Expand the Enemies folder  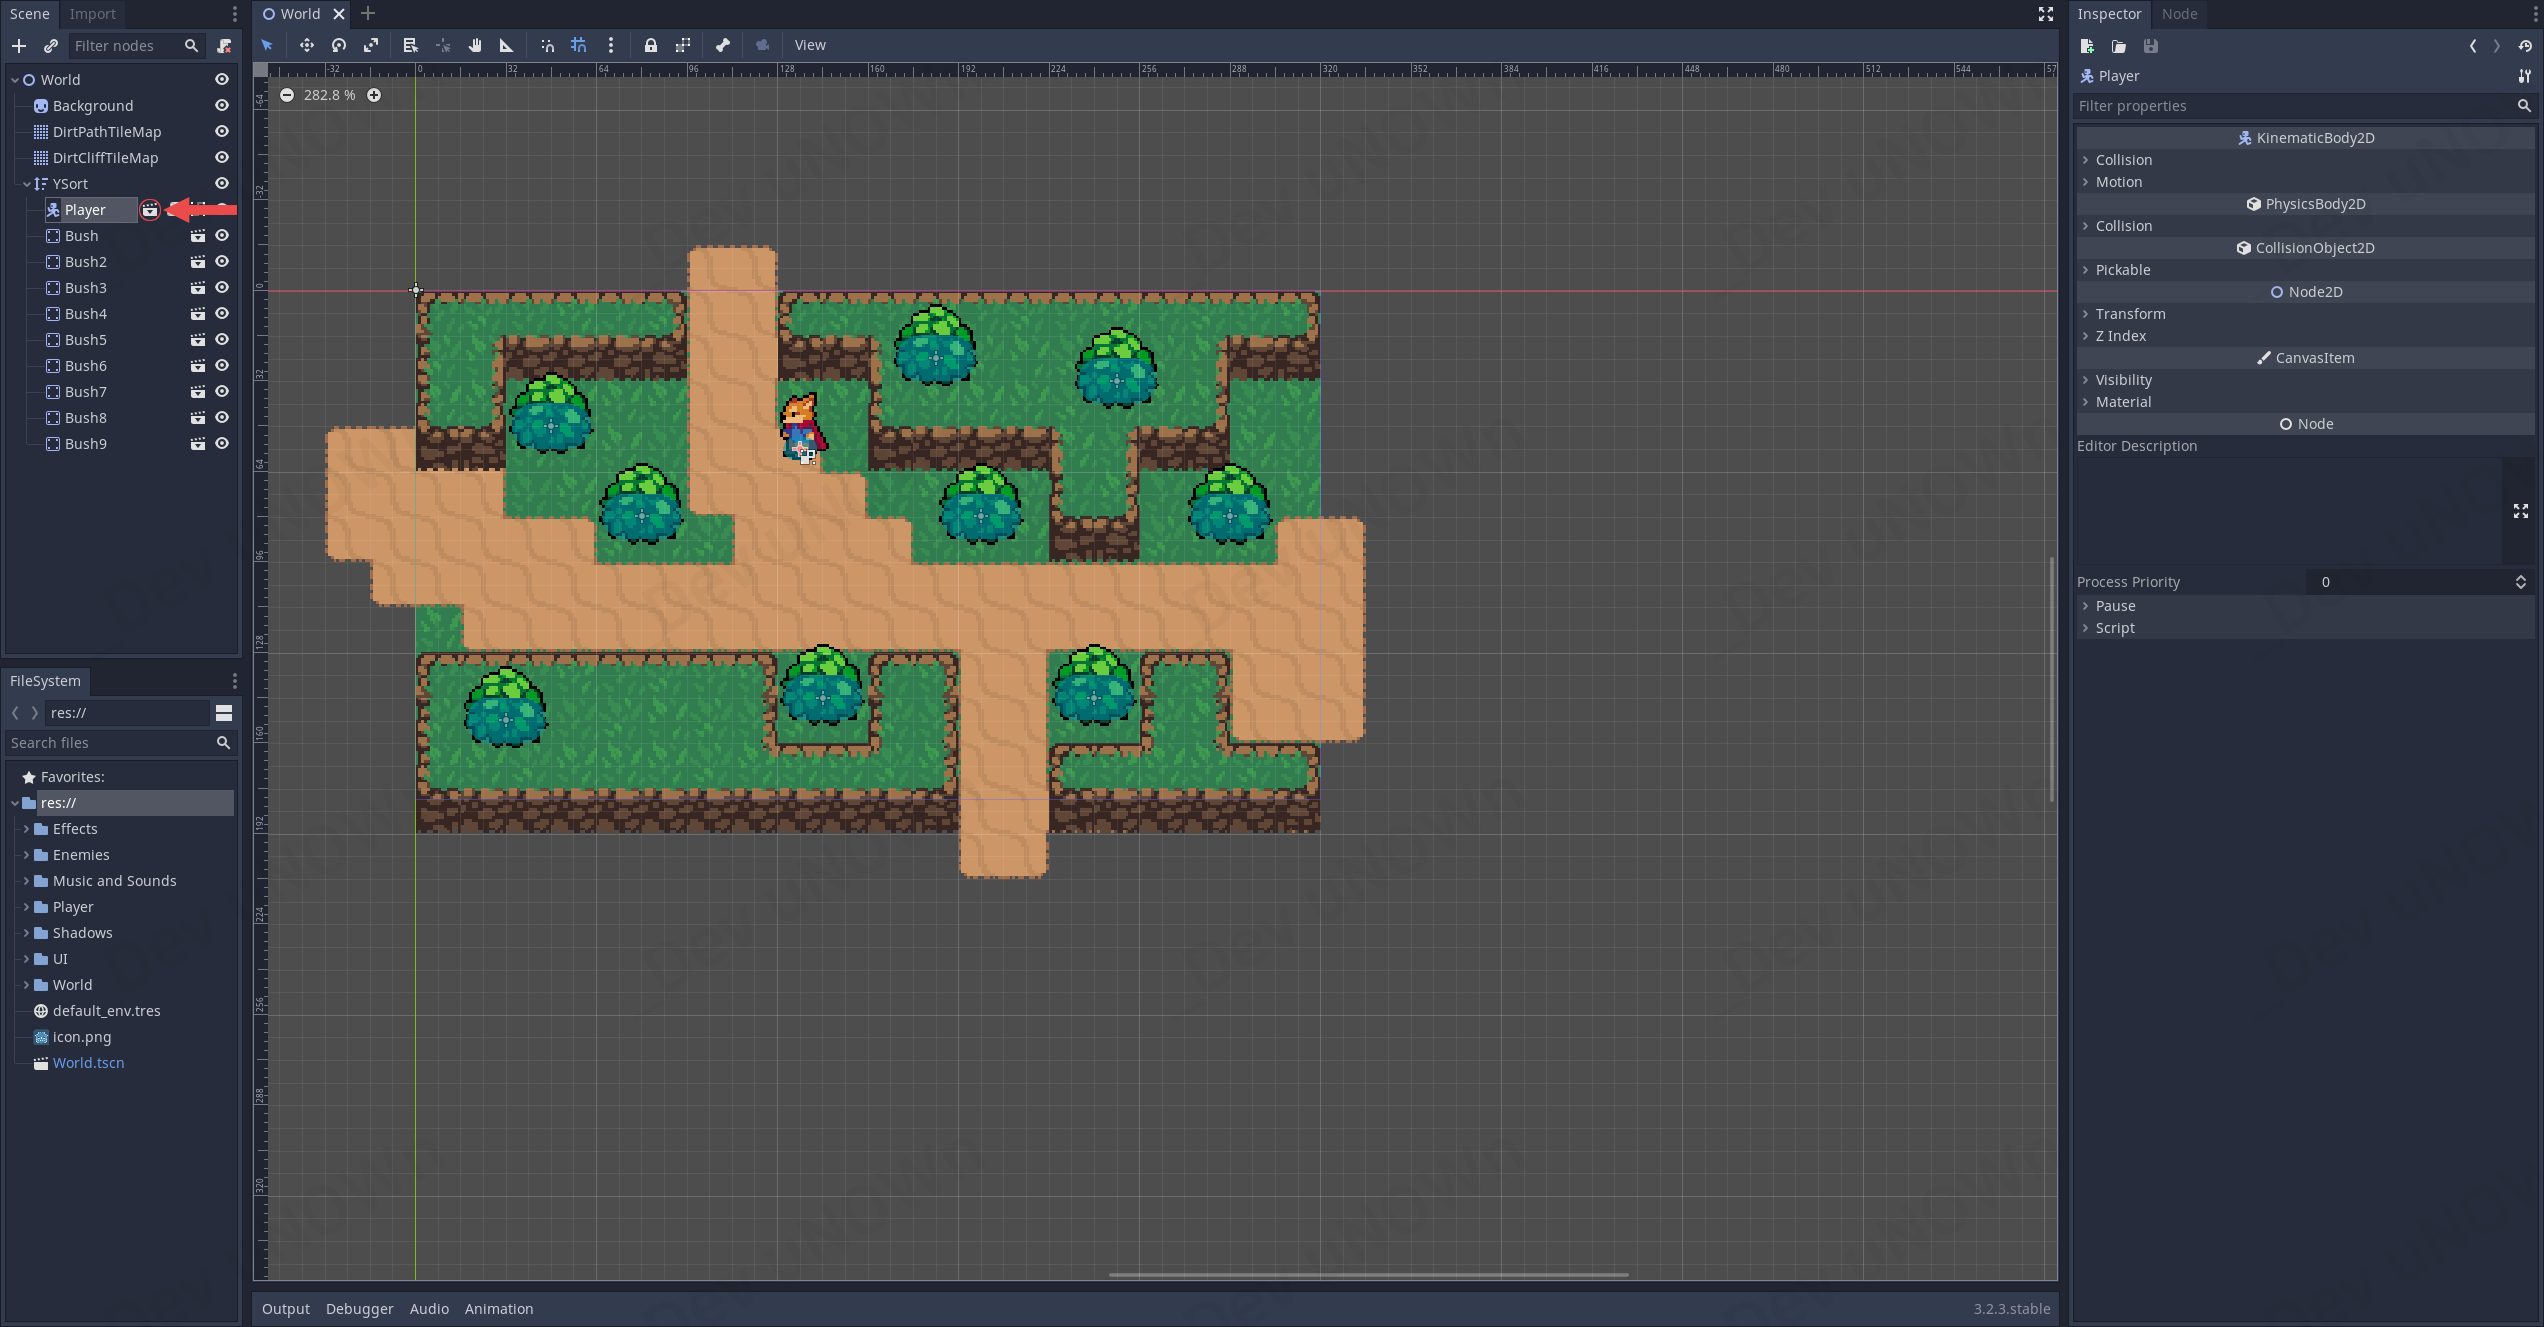(x=26, y=855)
